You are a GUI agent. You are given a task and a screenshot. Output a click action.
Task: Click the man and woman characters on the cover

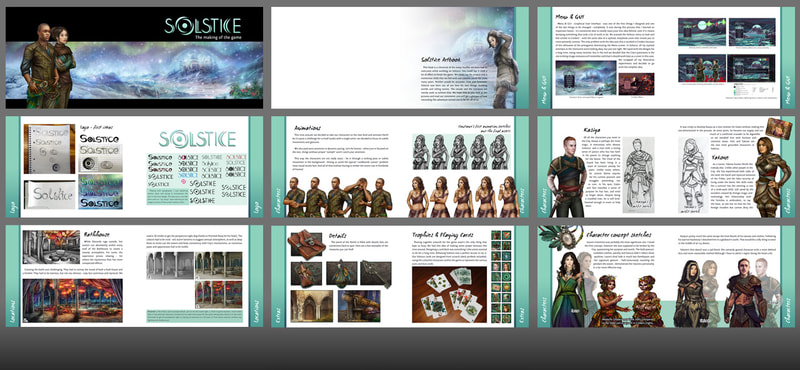pos(47,65)
